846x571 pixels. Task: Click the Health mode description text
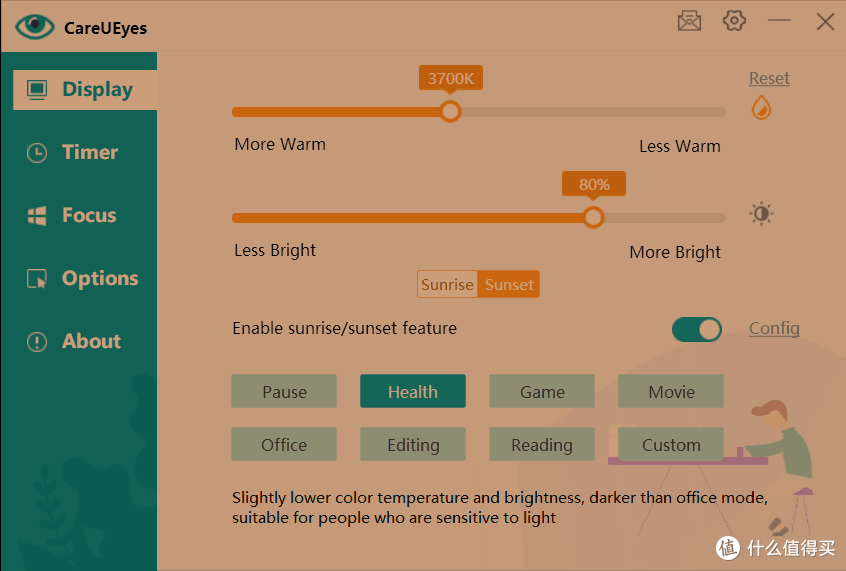500,507
